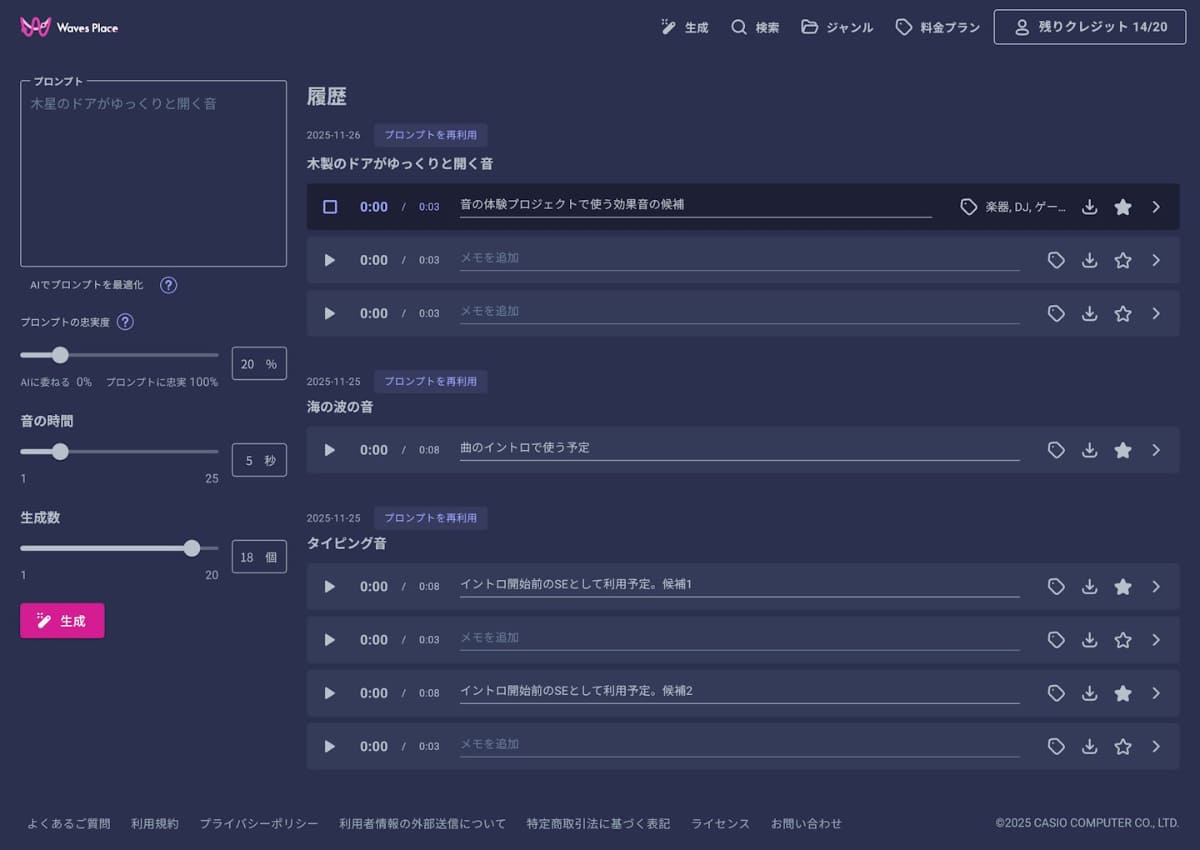1200x850 pixels.
Task: Expand details of the first 木製のドア result
Action: tap(1156, 207)
